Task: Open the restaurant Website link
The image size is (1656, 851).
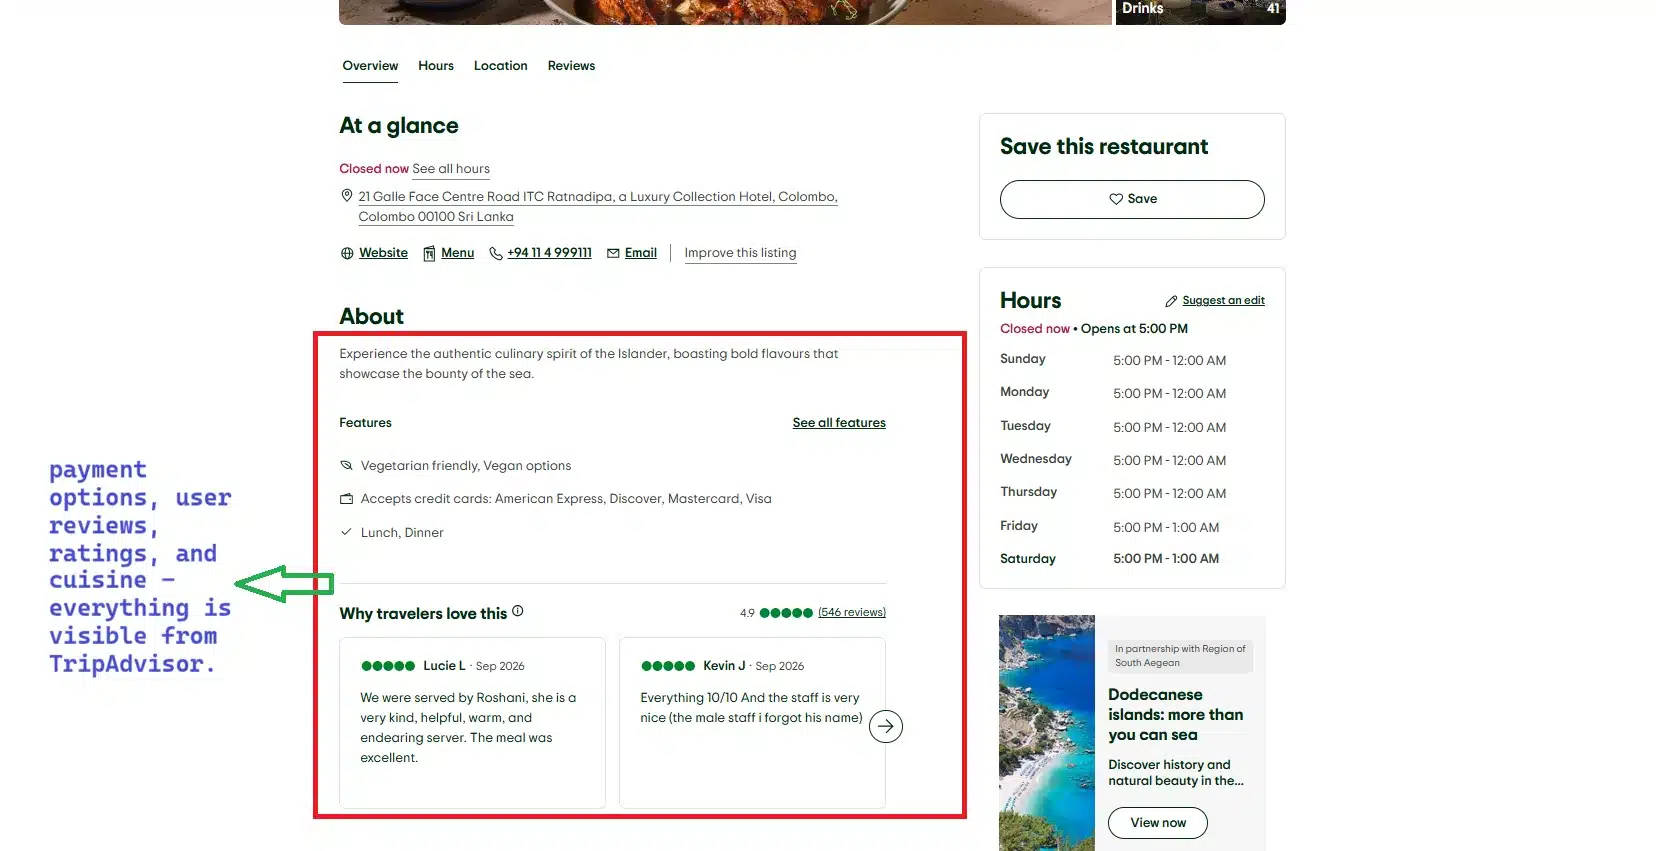Action: 383,253
